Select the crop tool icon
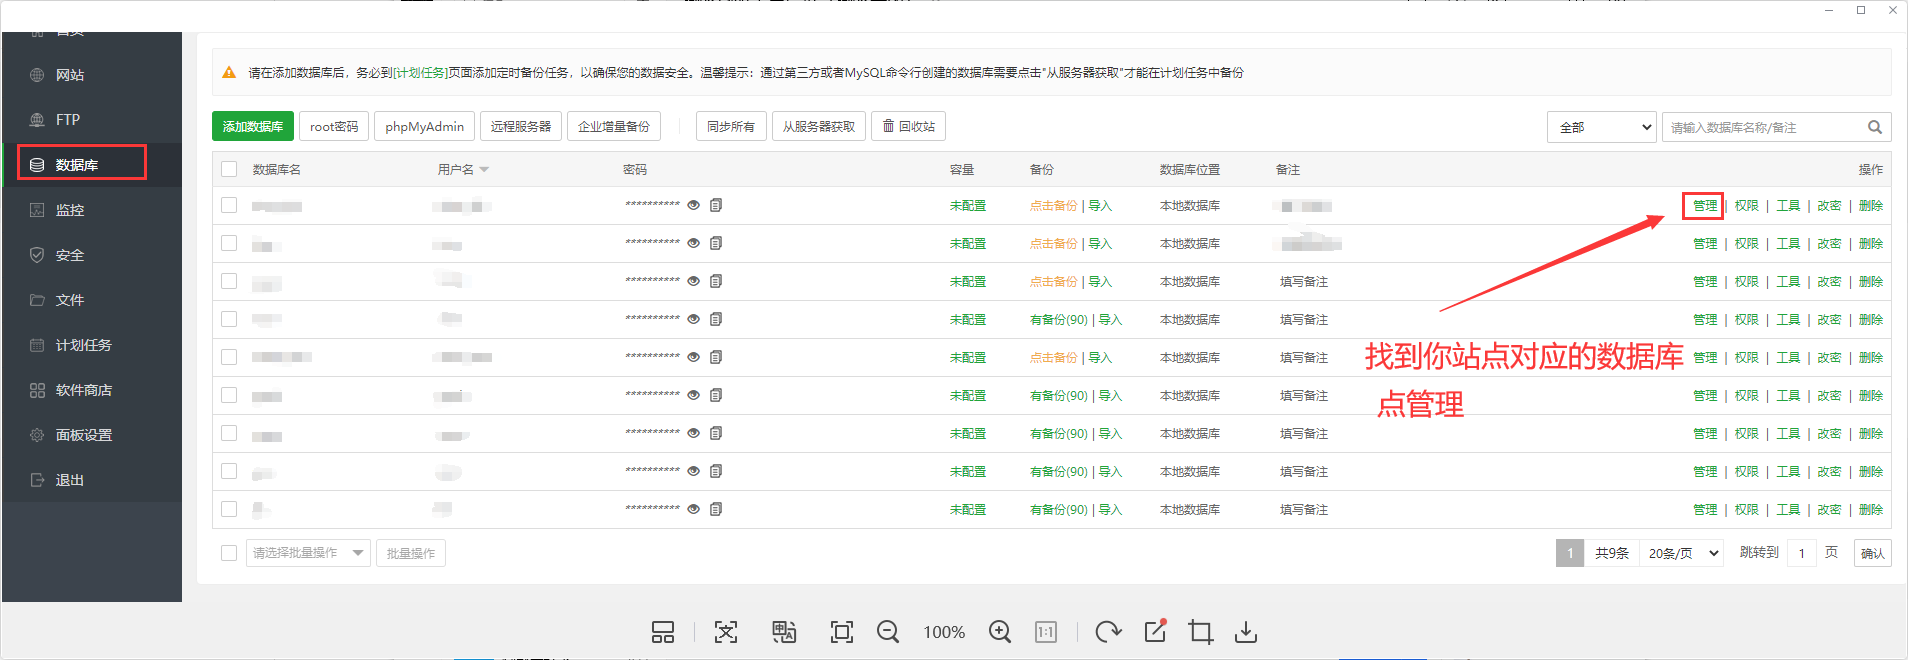This screenshot has width=1908, height=660. tap(1200, 631)
